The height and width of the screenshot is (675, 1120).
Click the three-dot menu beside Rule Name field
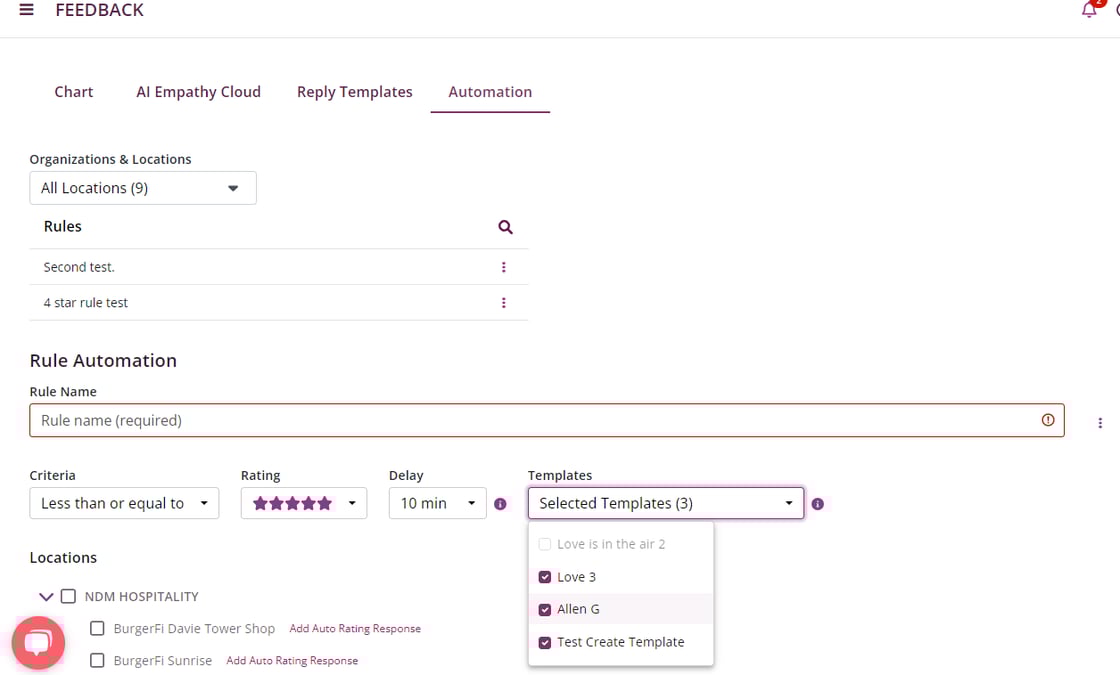[x=1100, y=423]
